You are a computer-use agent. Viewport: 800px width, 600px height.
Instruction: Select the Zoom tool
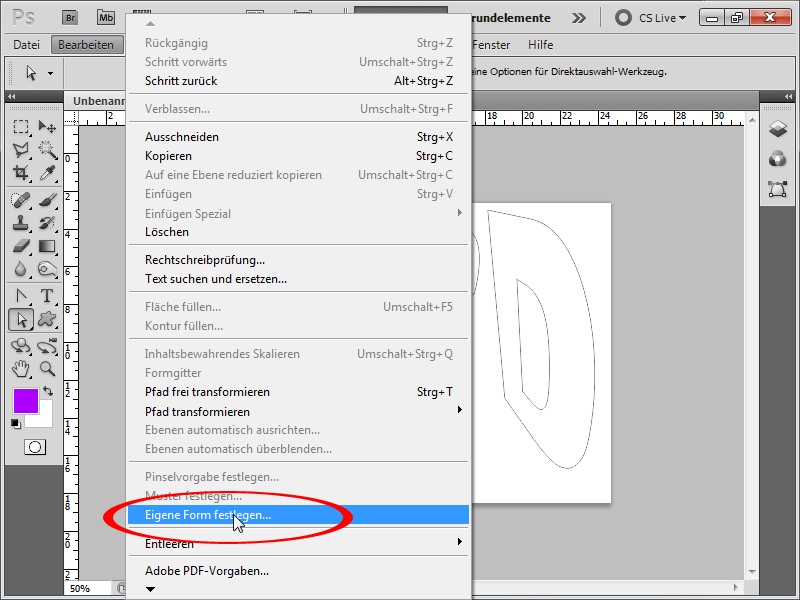(47, 369)
